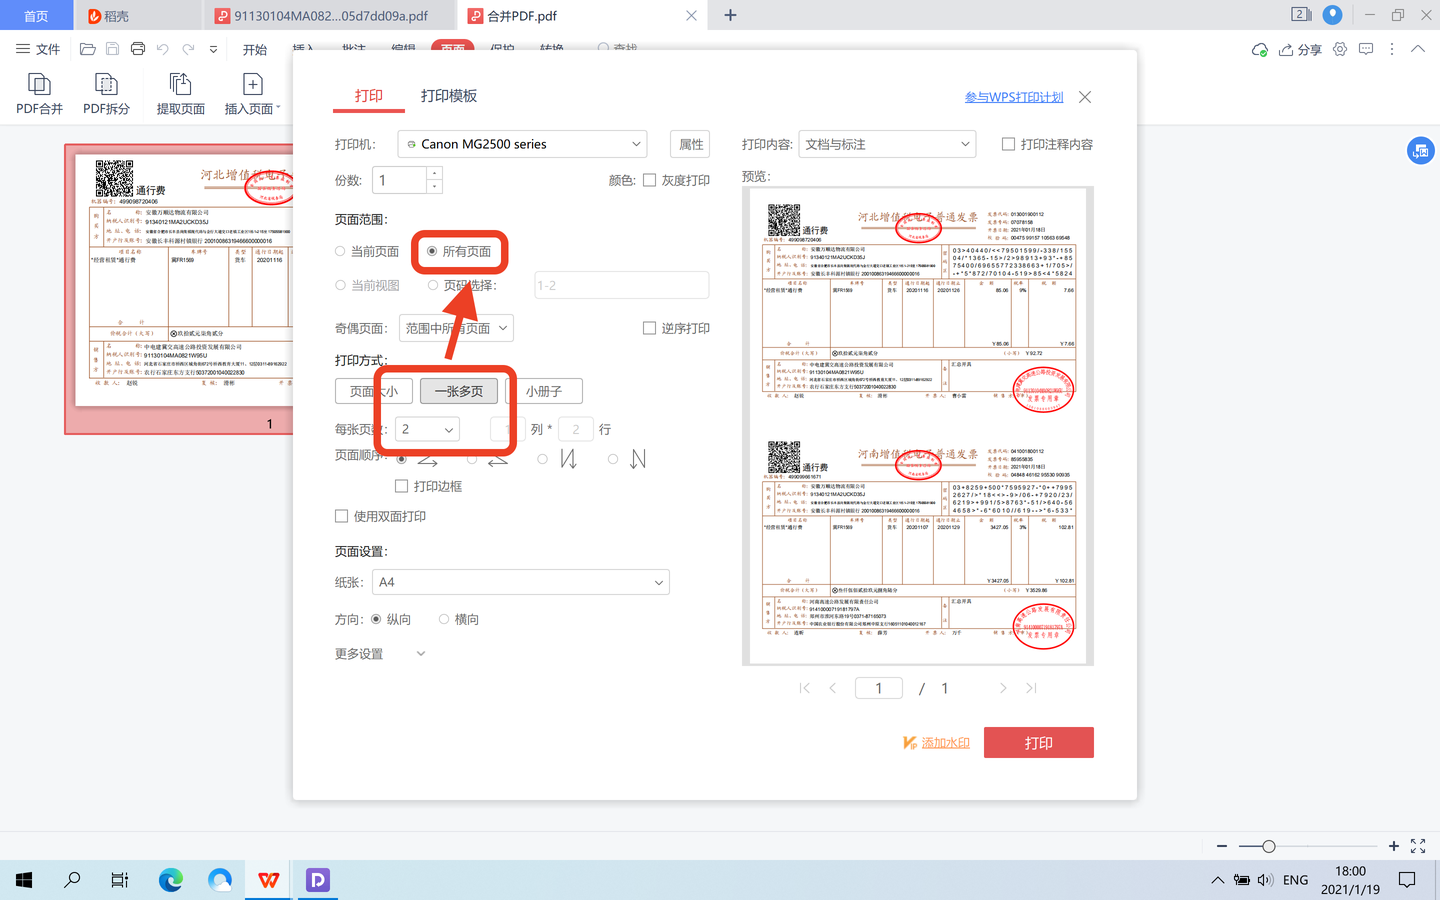Click the fullscreen expand icon at bottom right
Viewport: 1440px width, 900px height.
pos(1418,846)
